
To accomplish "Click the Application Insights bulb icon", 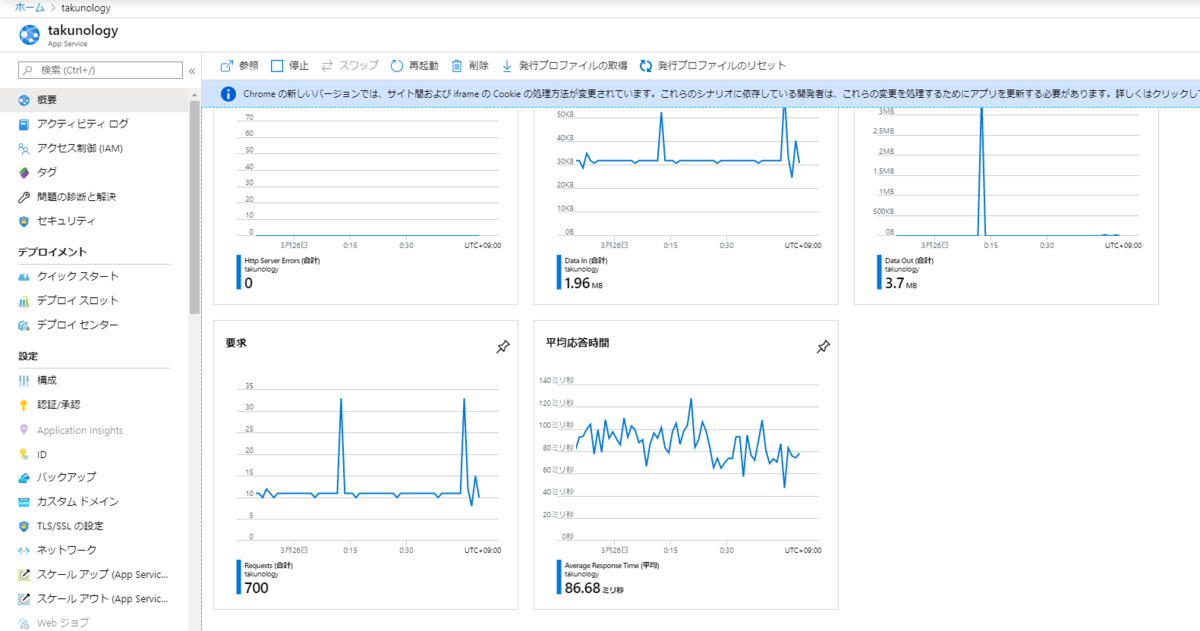I will point(24,430).
